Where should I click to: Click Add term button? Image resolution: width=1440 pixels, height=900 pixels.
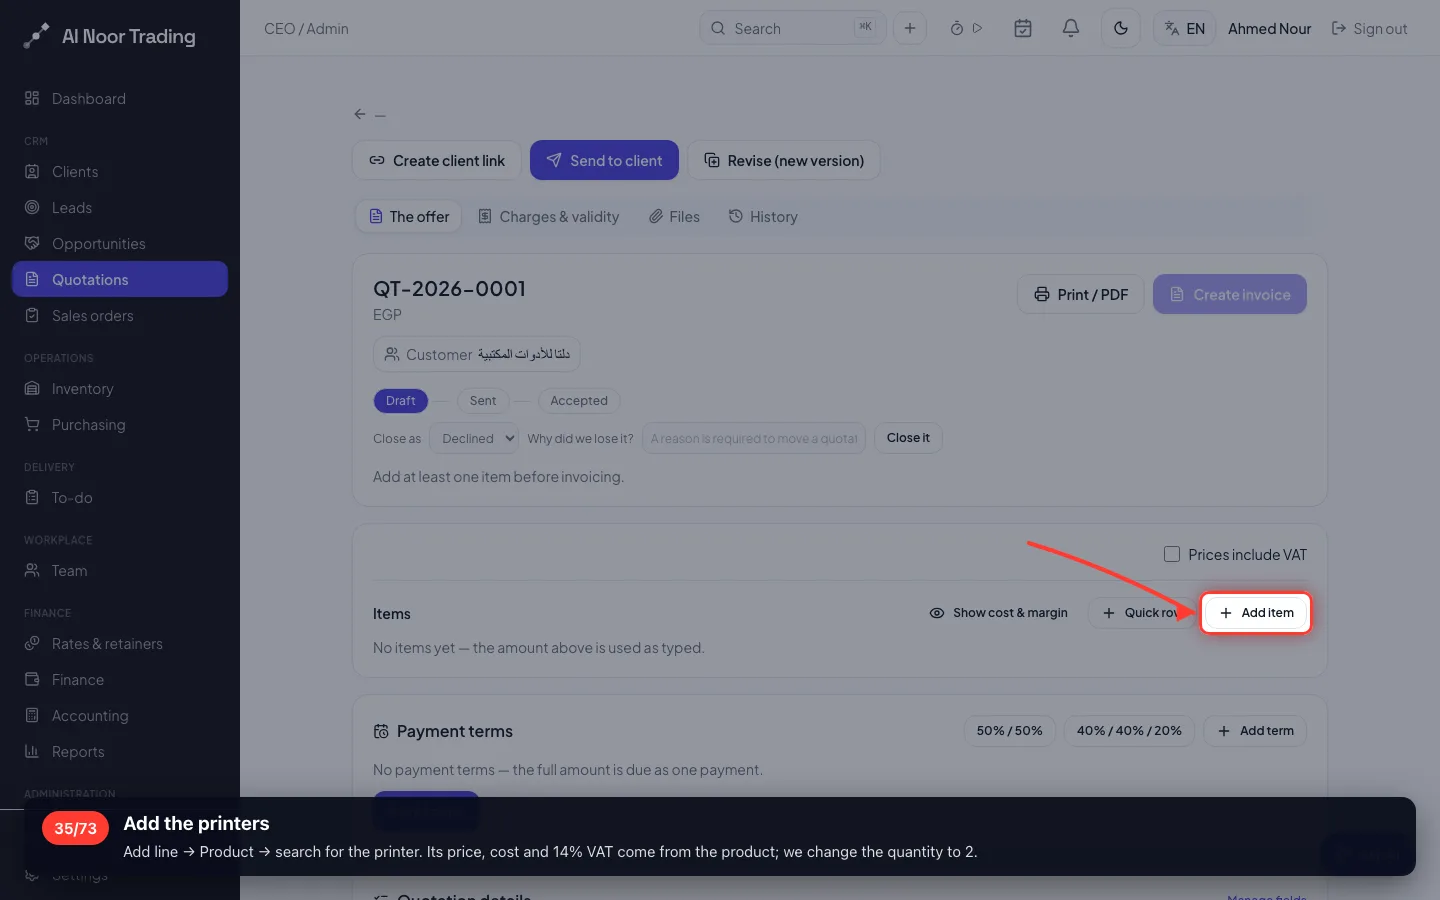(1255, 731)
